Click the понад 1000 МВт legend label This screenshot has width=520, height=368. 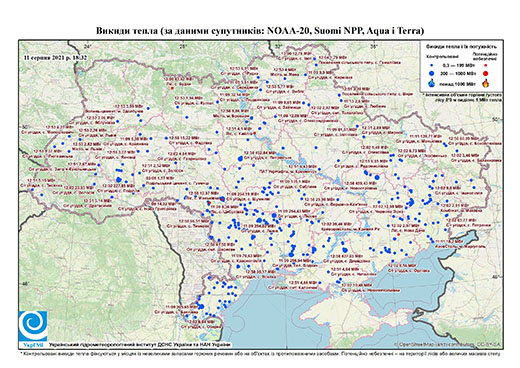point(458,84)
